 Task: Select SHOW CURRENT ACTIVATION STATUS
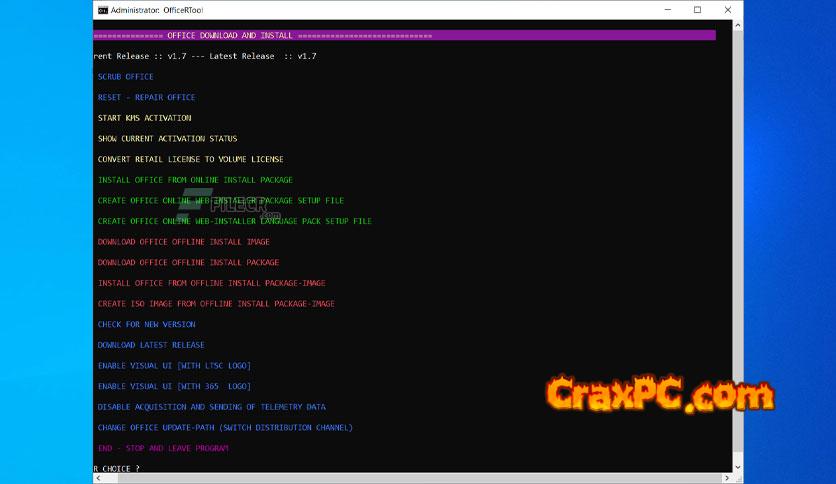tap(167, 139)
